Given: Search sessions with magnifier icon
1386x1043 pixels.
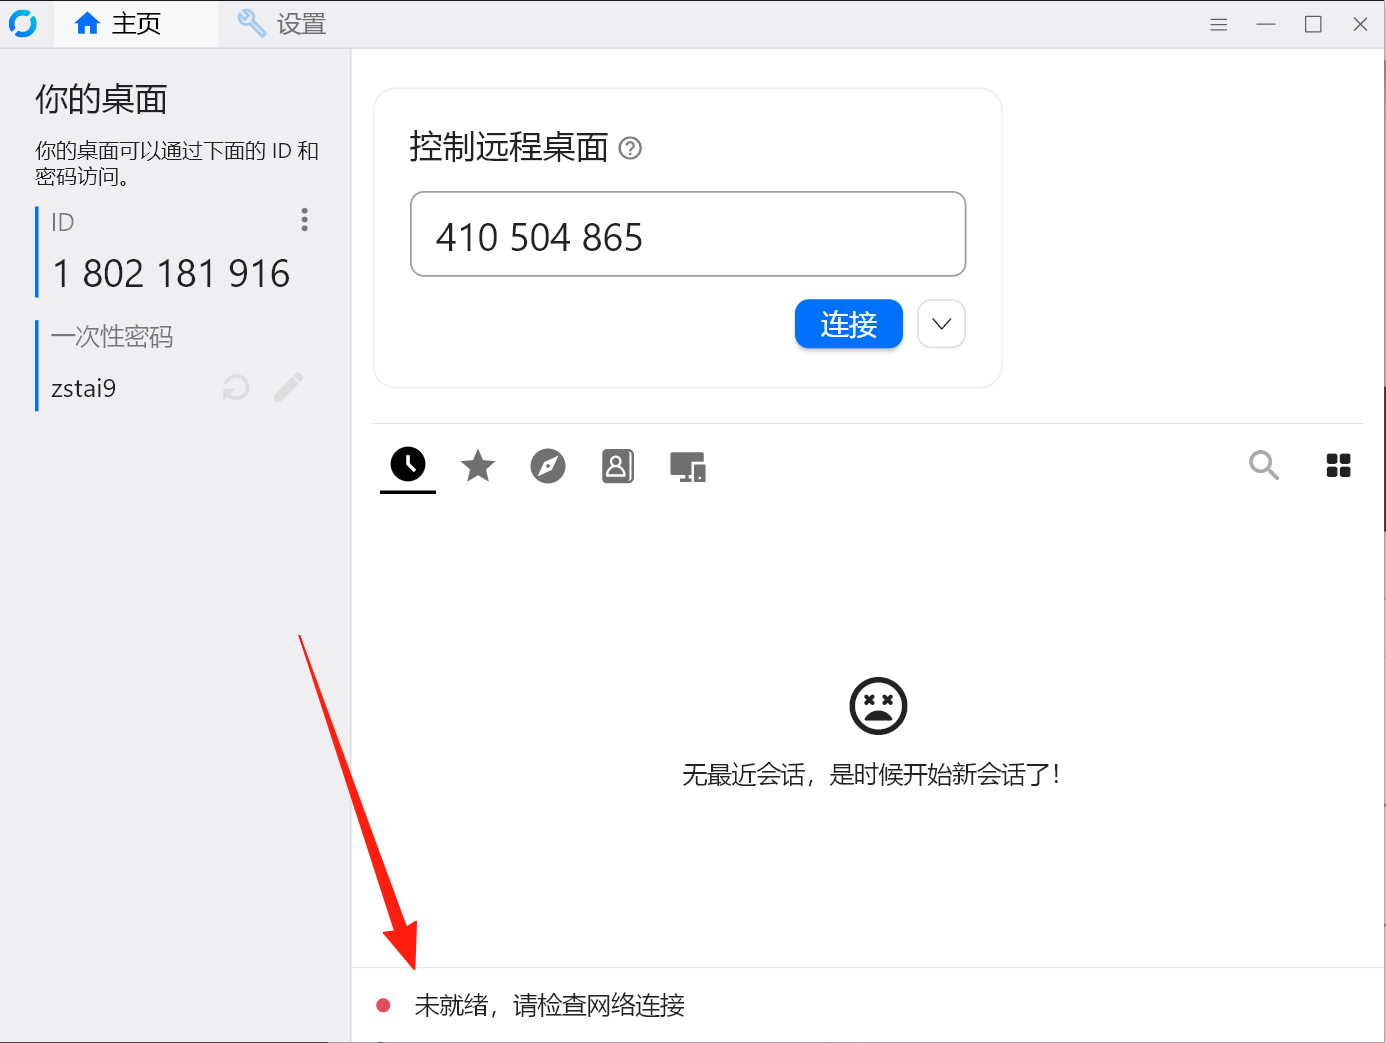Looking at the screenshot, I should point(1264,465).
